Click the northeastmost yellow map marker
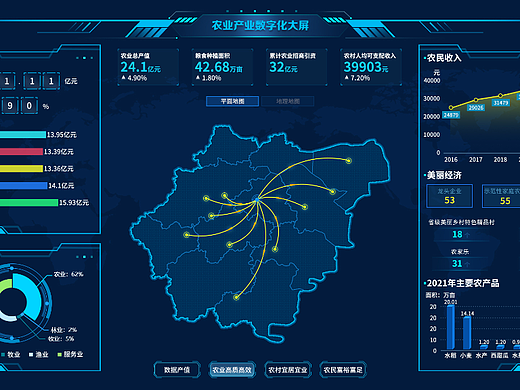 [x=348, y=161]
